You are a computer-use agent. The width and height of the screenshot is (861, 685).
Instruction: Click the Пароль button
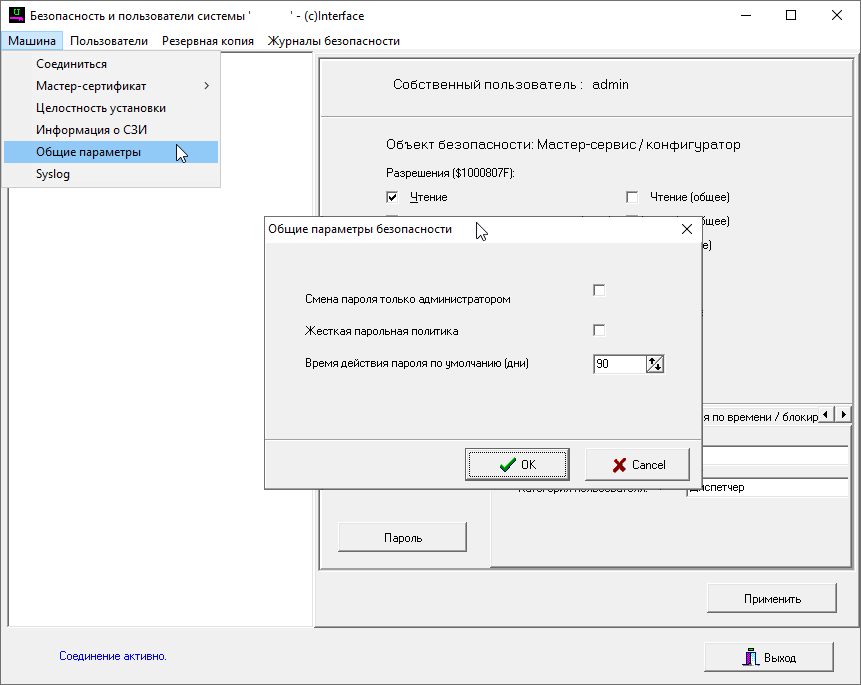(402, 537)
